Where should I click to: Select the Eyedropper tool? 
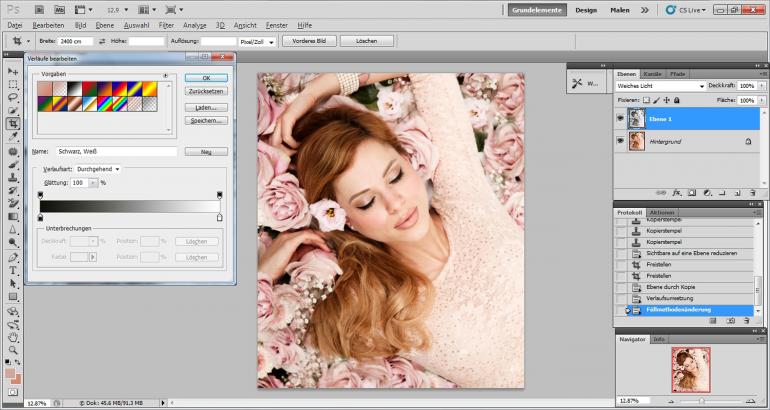point(13,137)
